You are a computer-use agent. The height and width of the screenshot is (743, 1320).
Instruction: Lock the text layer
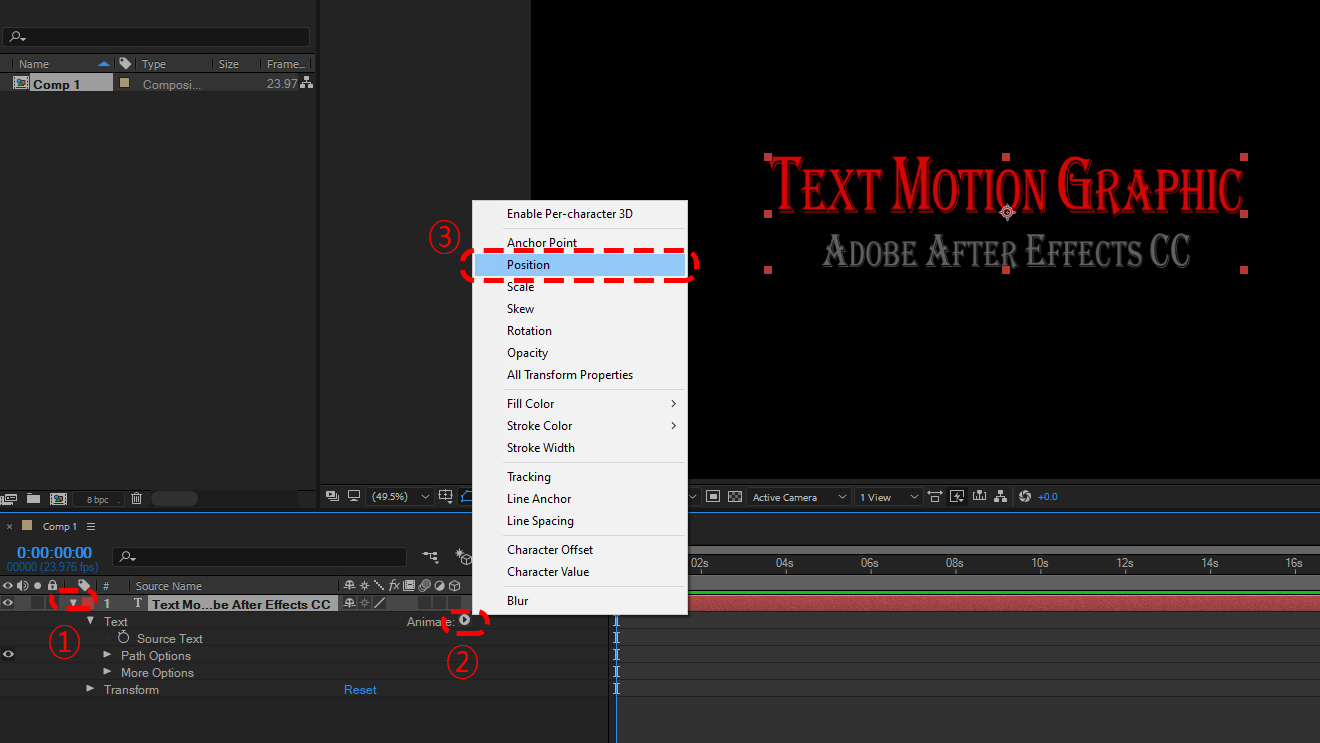pos(53,603)
